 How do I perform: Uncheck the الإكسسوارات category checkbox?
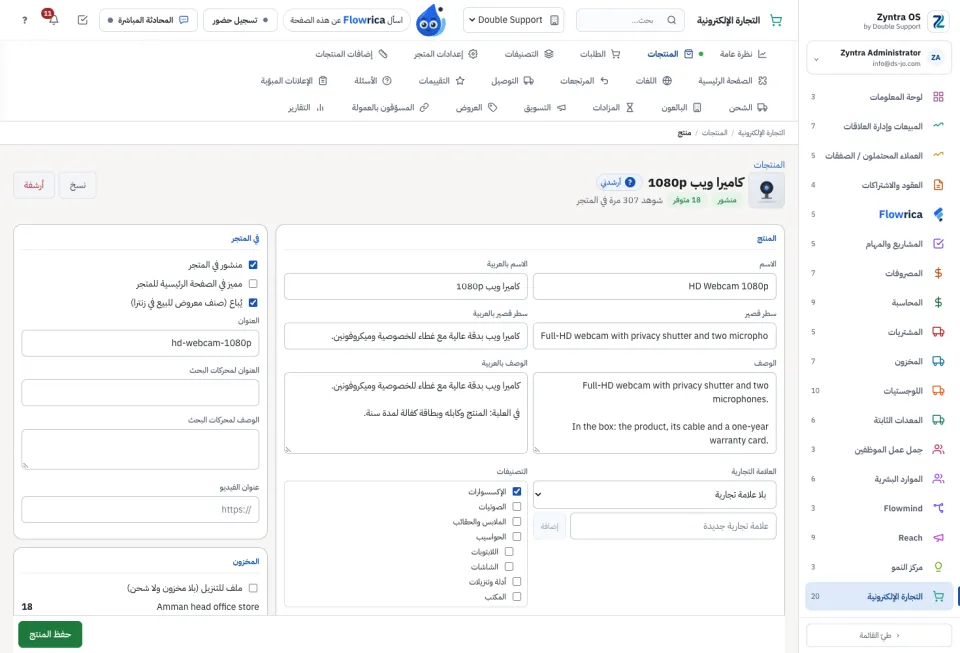pos(517,491)
